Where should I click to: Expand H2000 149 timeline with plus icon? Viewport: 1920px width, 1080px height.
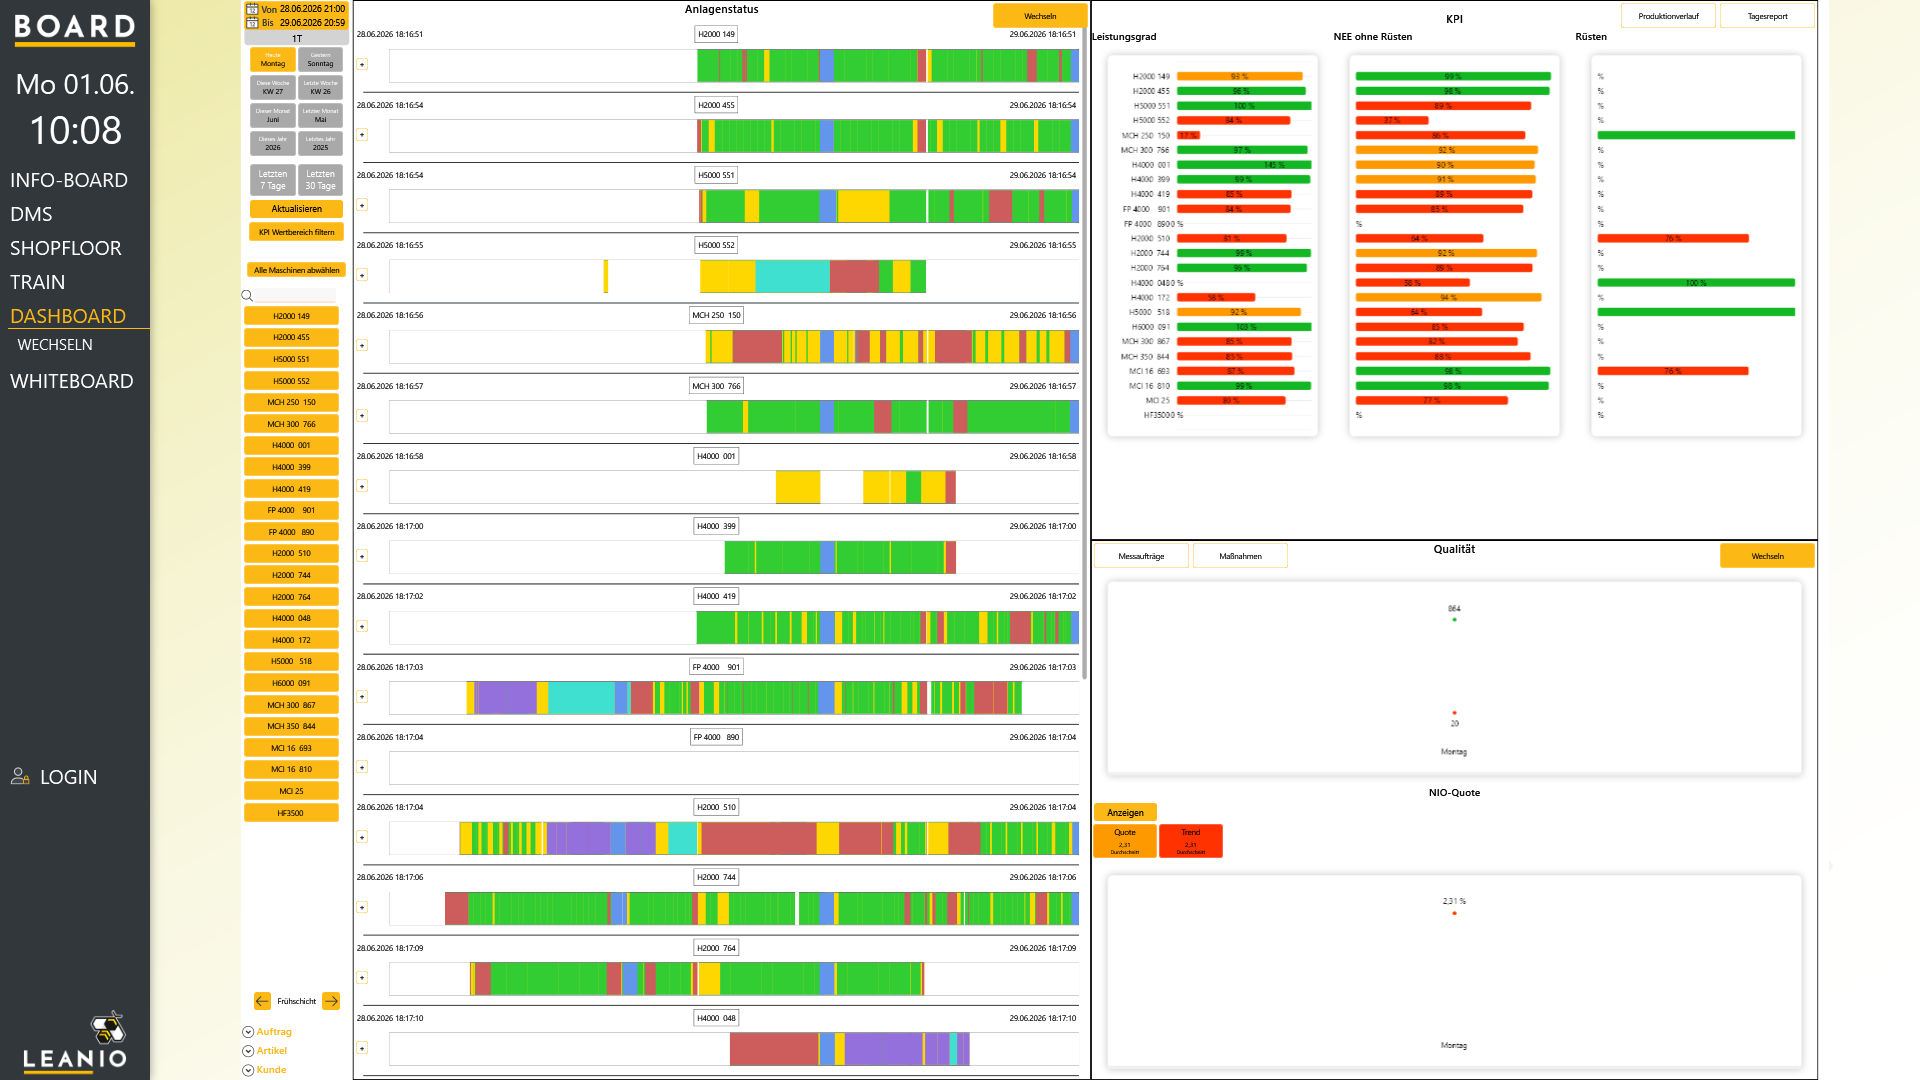(362, 64)
